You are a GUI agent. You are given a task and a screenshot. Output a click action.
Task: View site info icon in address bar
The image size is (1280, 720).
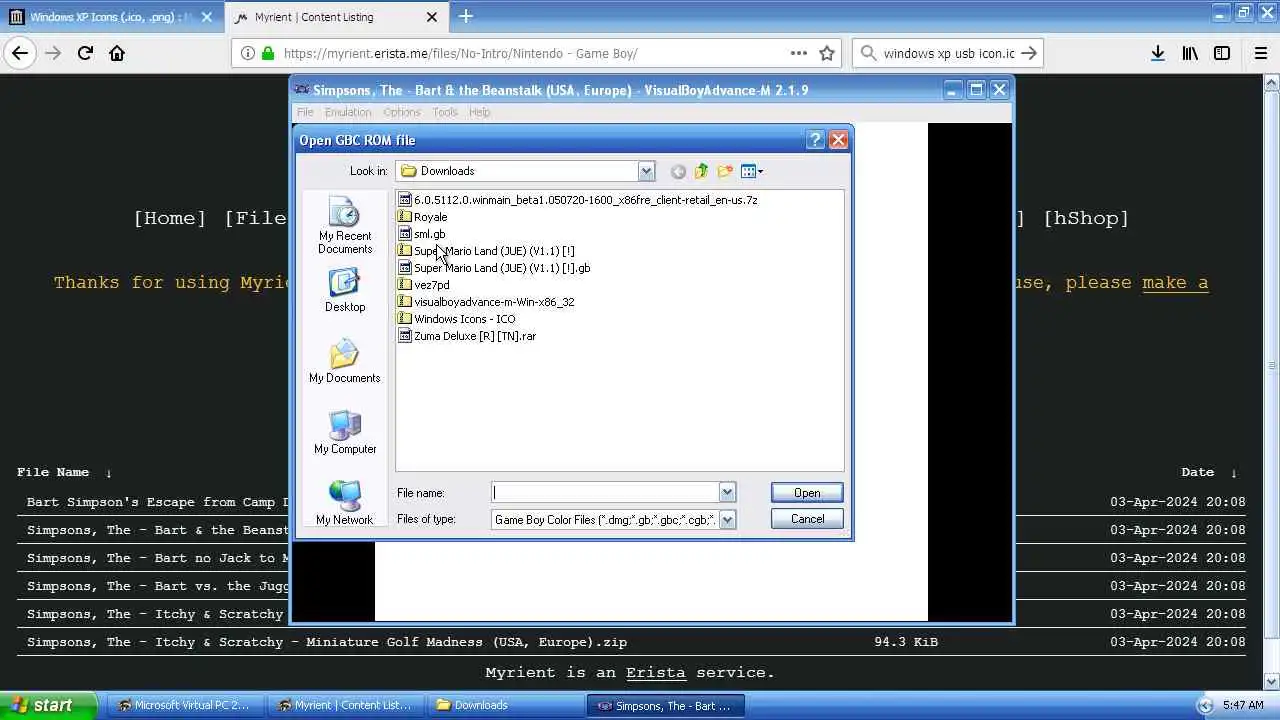(x=247, y=54)
